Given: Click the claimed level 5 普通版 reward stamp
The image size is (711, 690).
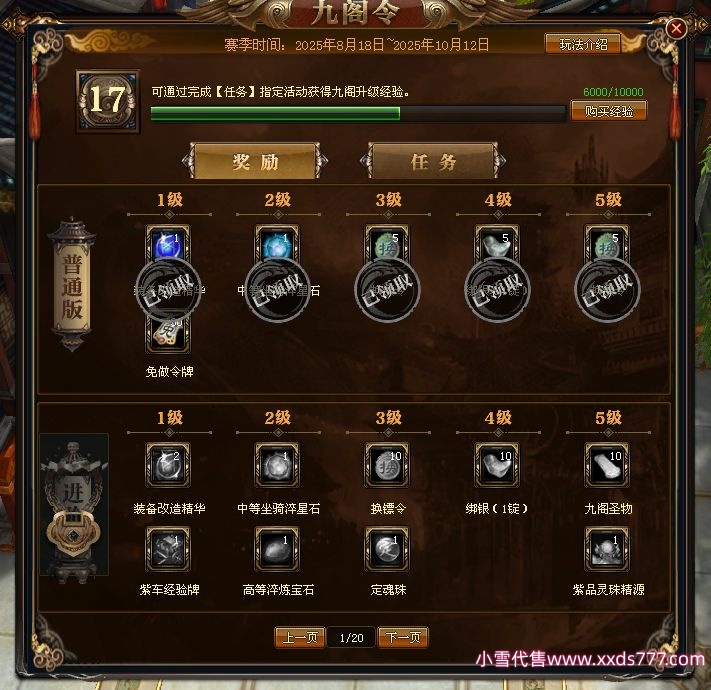Looking at the screenshot, I should coord(607,290).
